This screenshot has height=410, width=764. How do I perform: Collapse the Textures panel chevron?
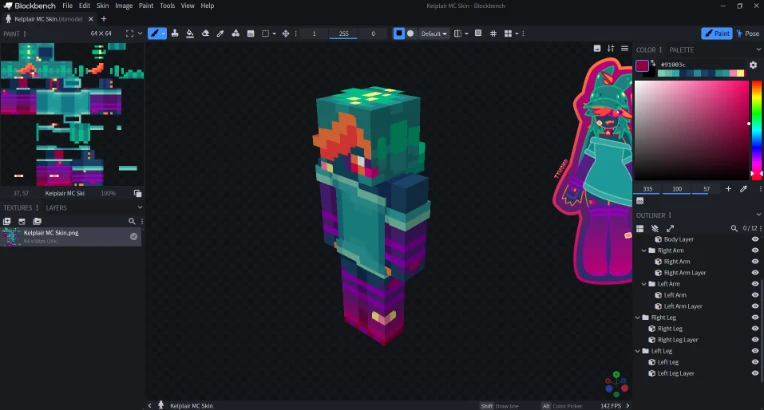click(x=140, y=208)
